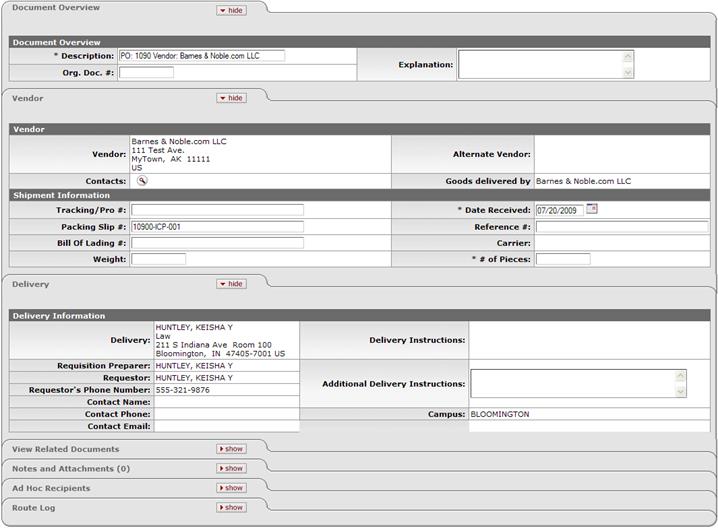Open the Date Received calendar picker
This screenshot has height=528, width=718.
[x=592, y=209]
